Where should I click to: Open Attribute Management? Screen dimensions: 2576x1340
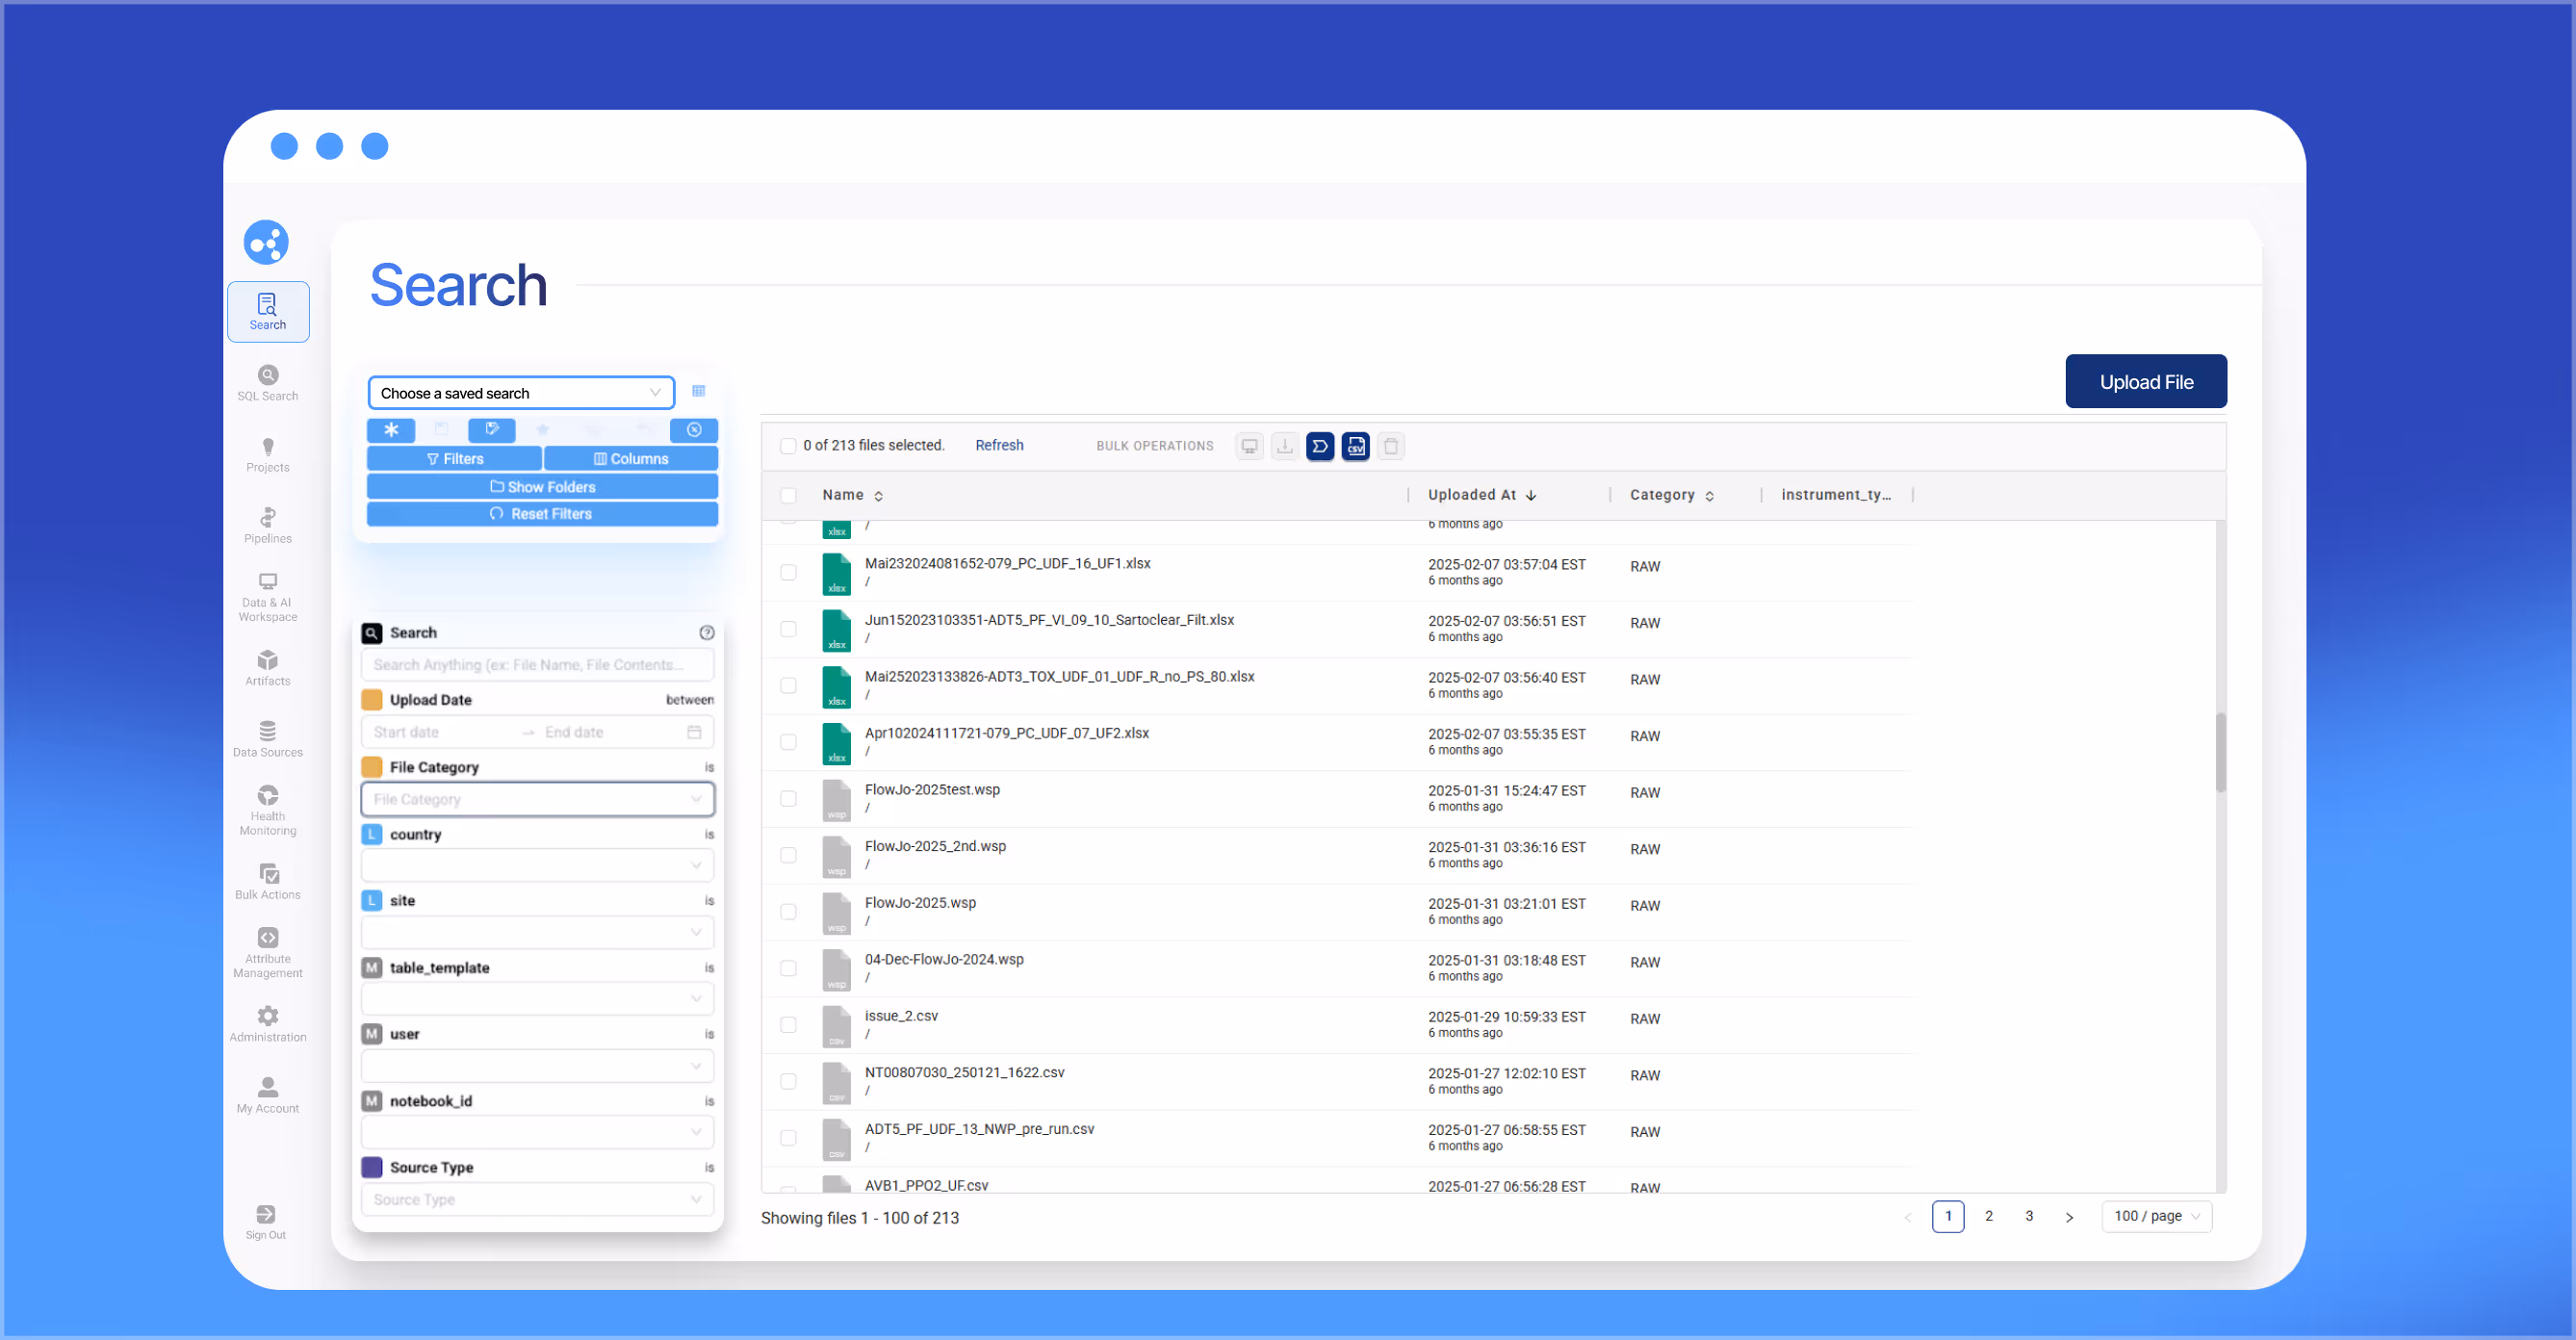(x=267, y=953)
